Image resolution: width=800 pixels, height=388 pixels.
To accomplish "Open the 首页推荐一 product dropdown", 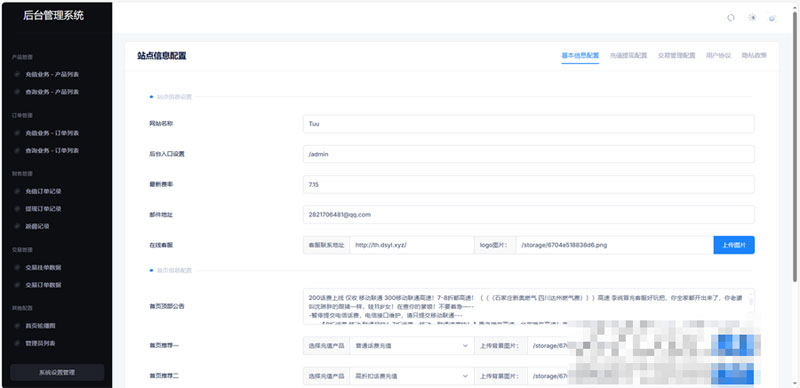I will point(412,346).
